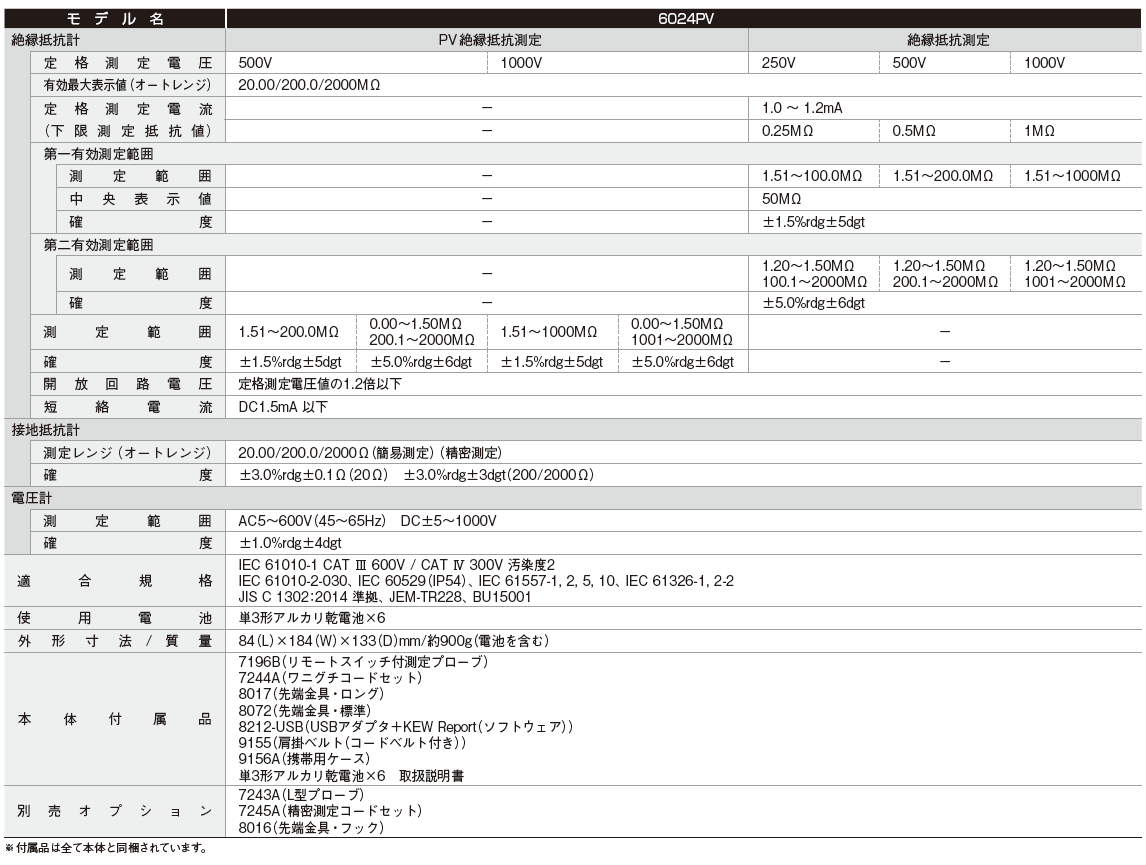Click the ±5.0%rdg±6dgt second range accuracy
Image resolution: width=1146 pixels, height=865 pixels.
click(813, 302)
